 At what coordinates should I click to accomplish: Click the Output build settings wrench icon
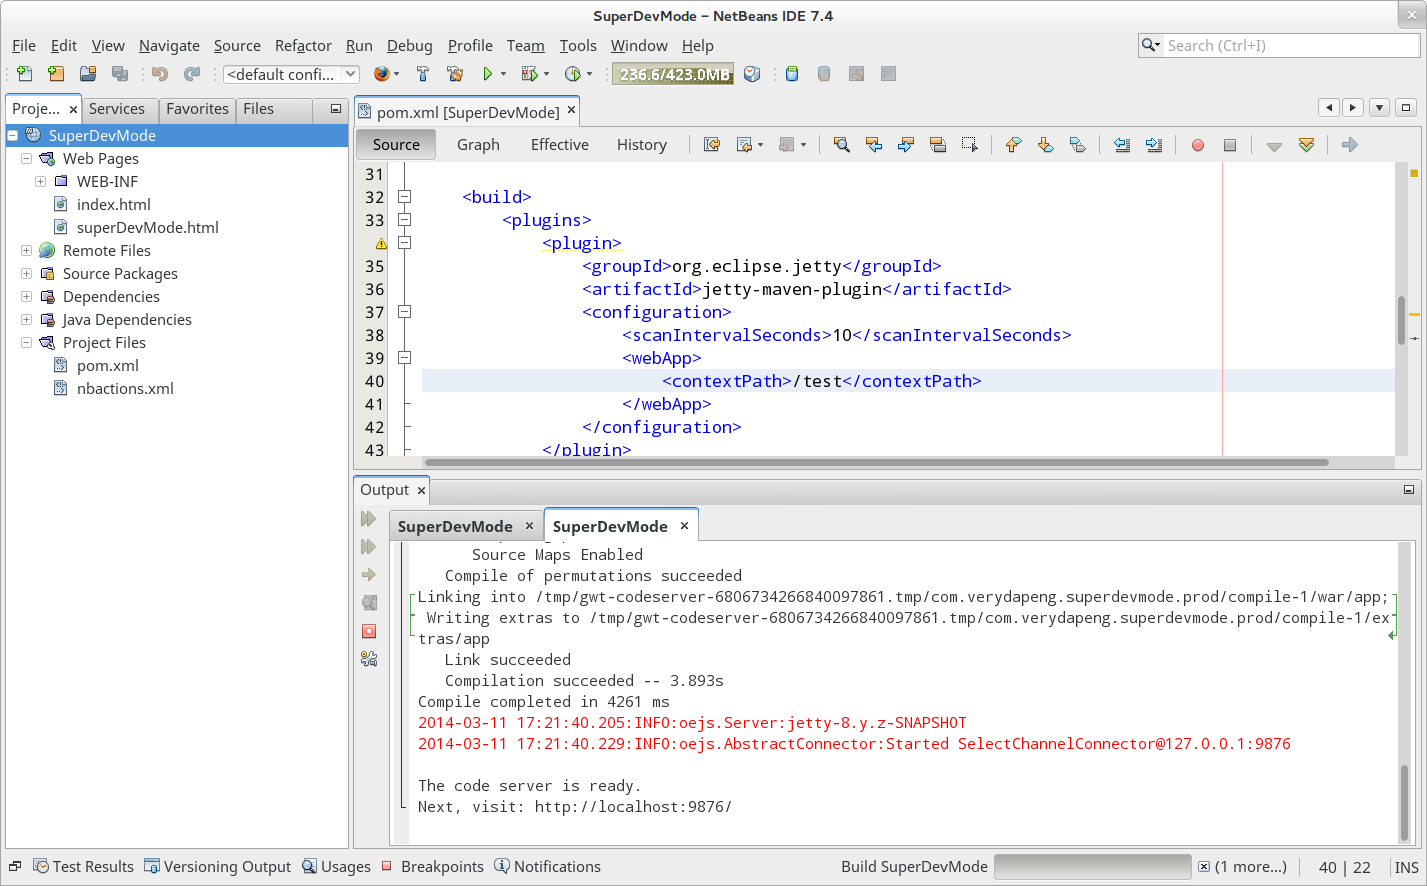[x=369, y=659]
